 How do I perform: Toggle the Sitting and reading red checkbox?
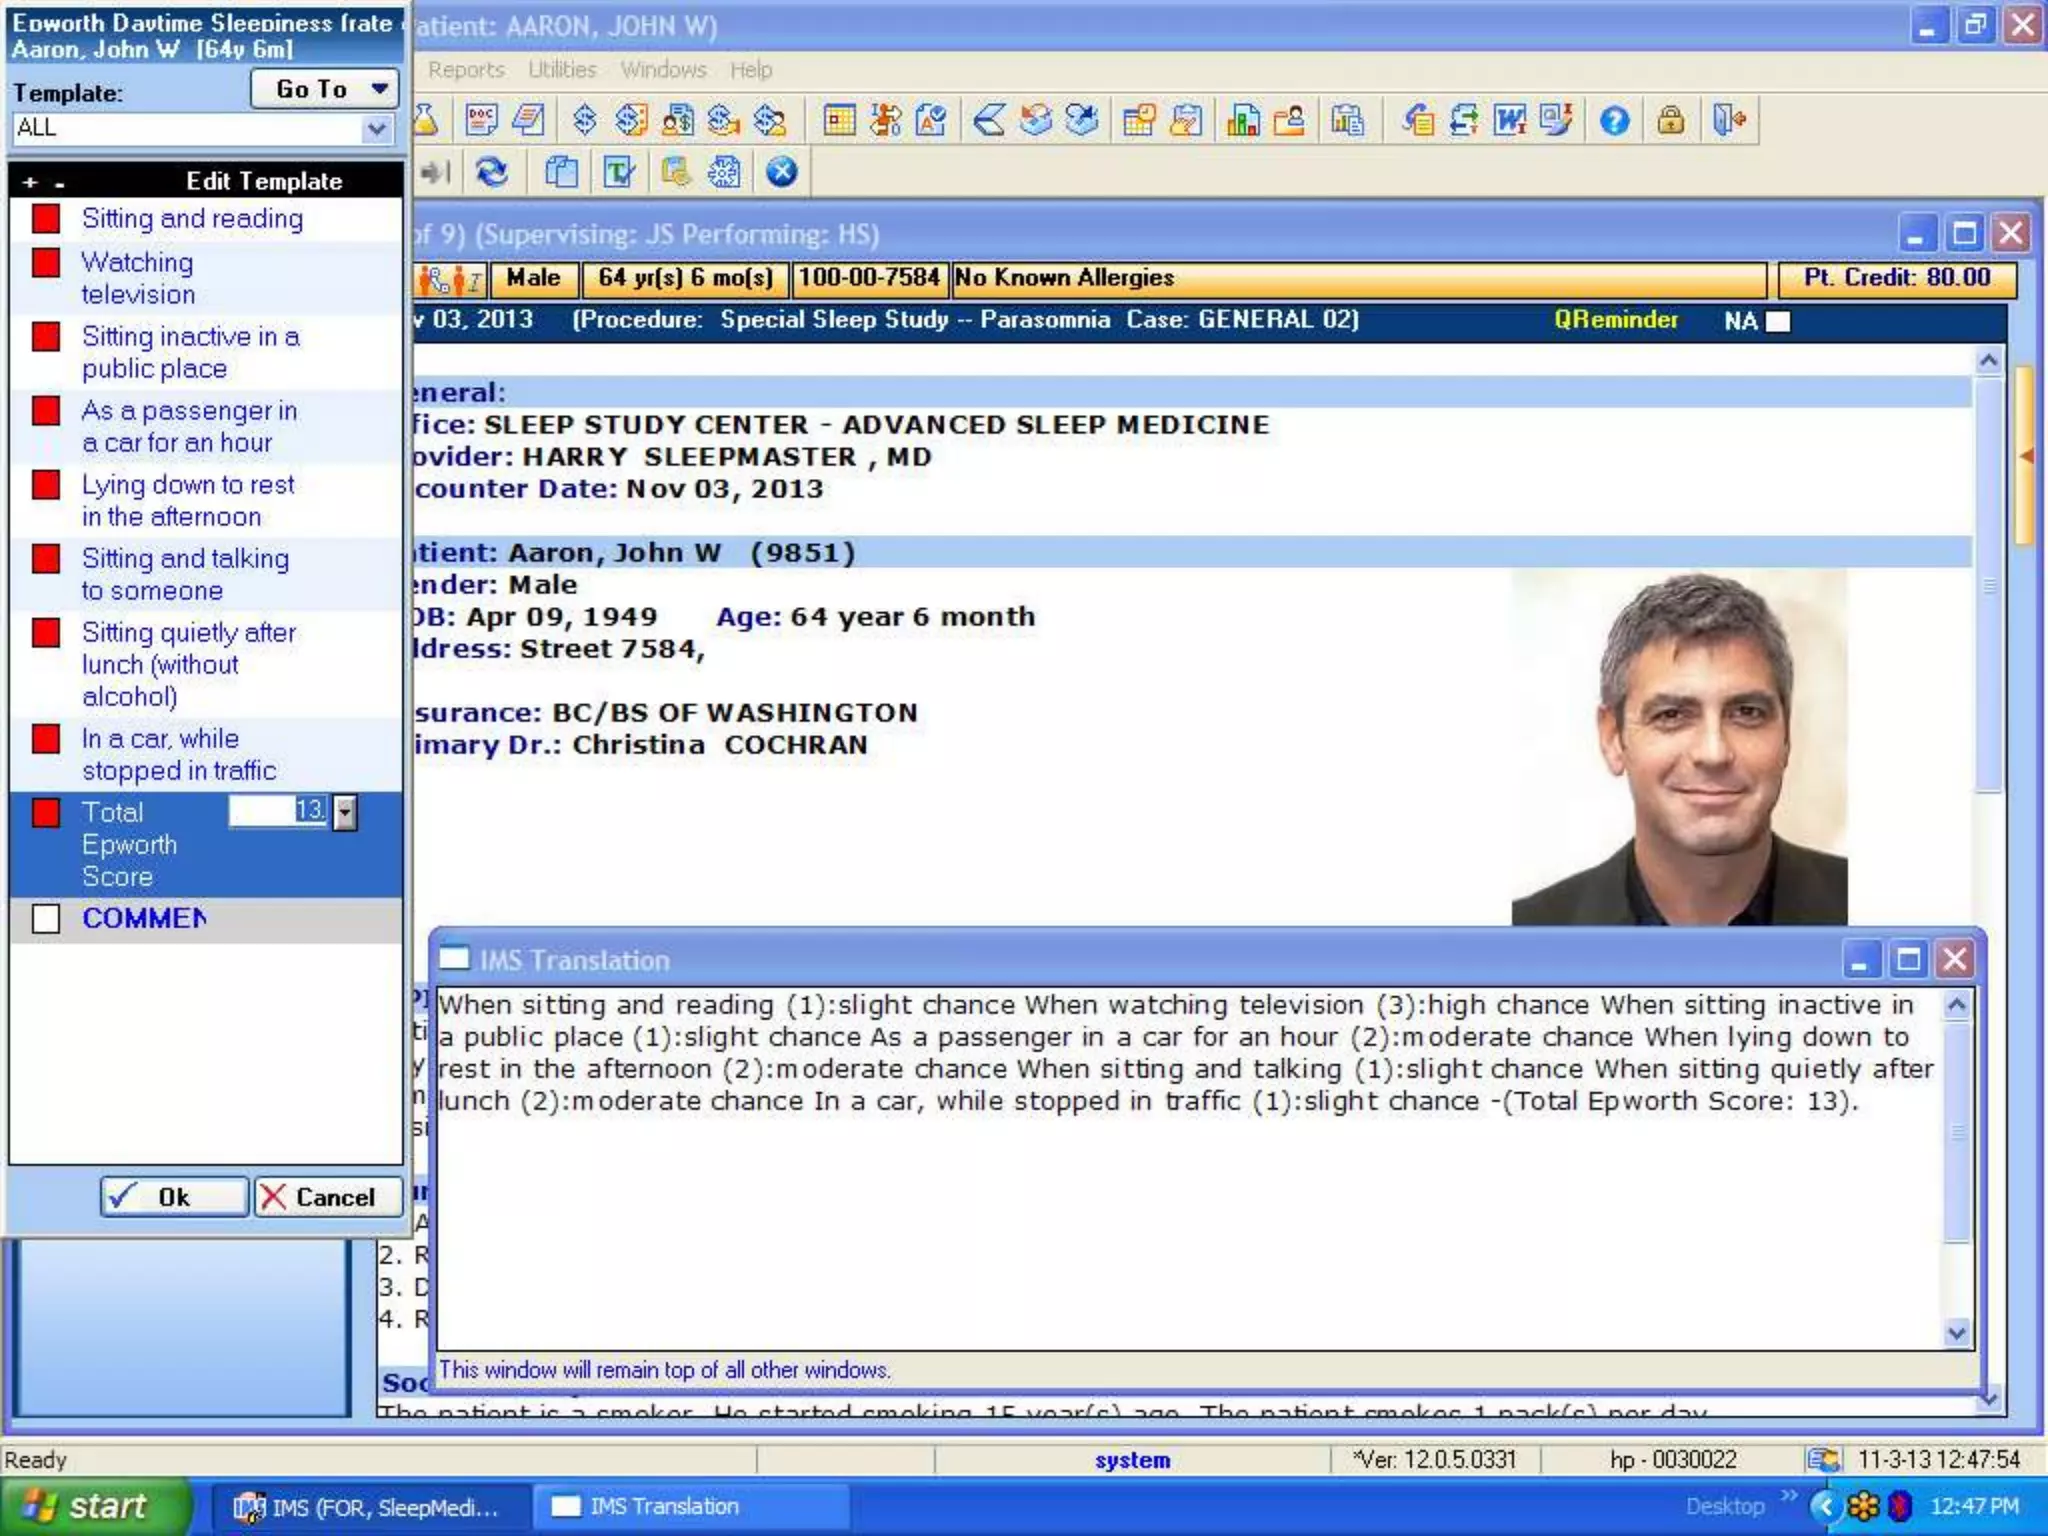[x=46, y=219]
